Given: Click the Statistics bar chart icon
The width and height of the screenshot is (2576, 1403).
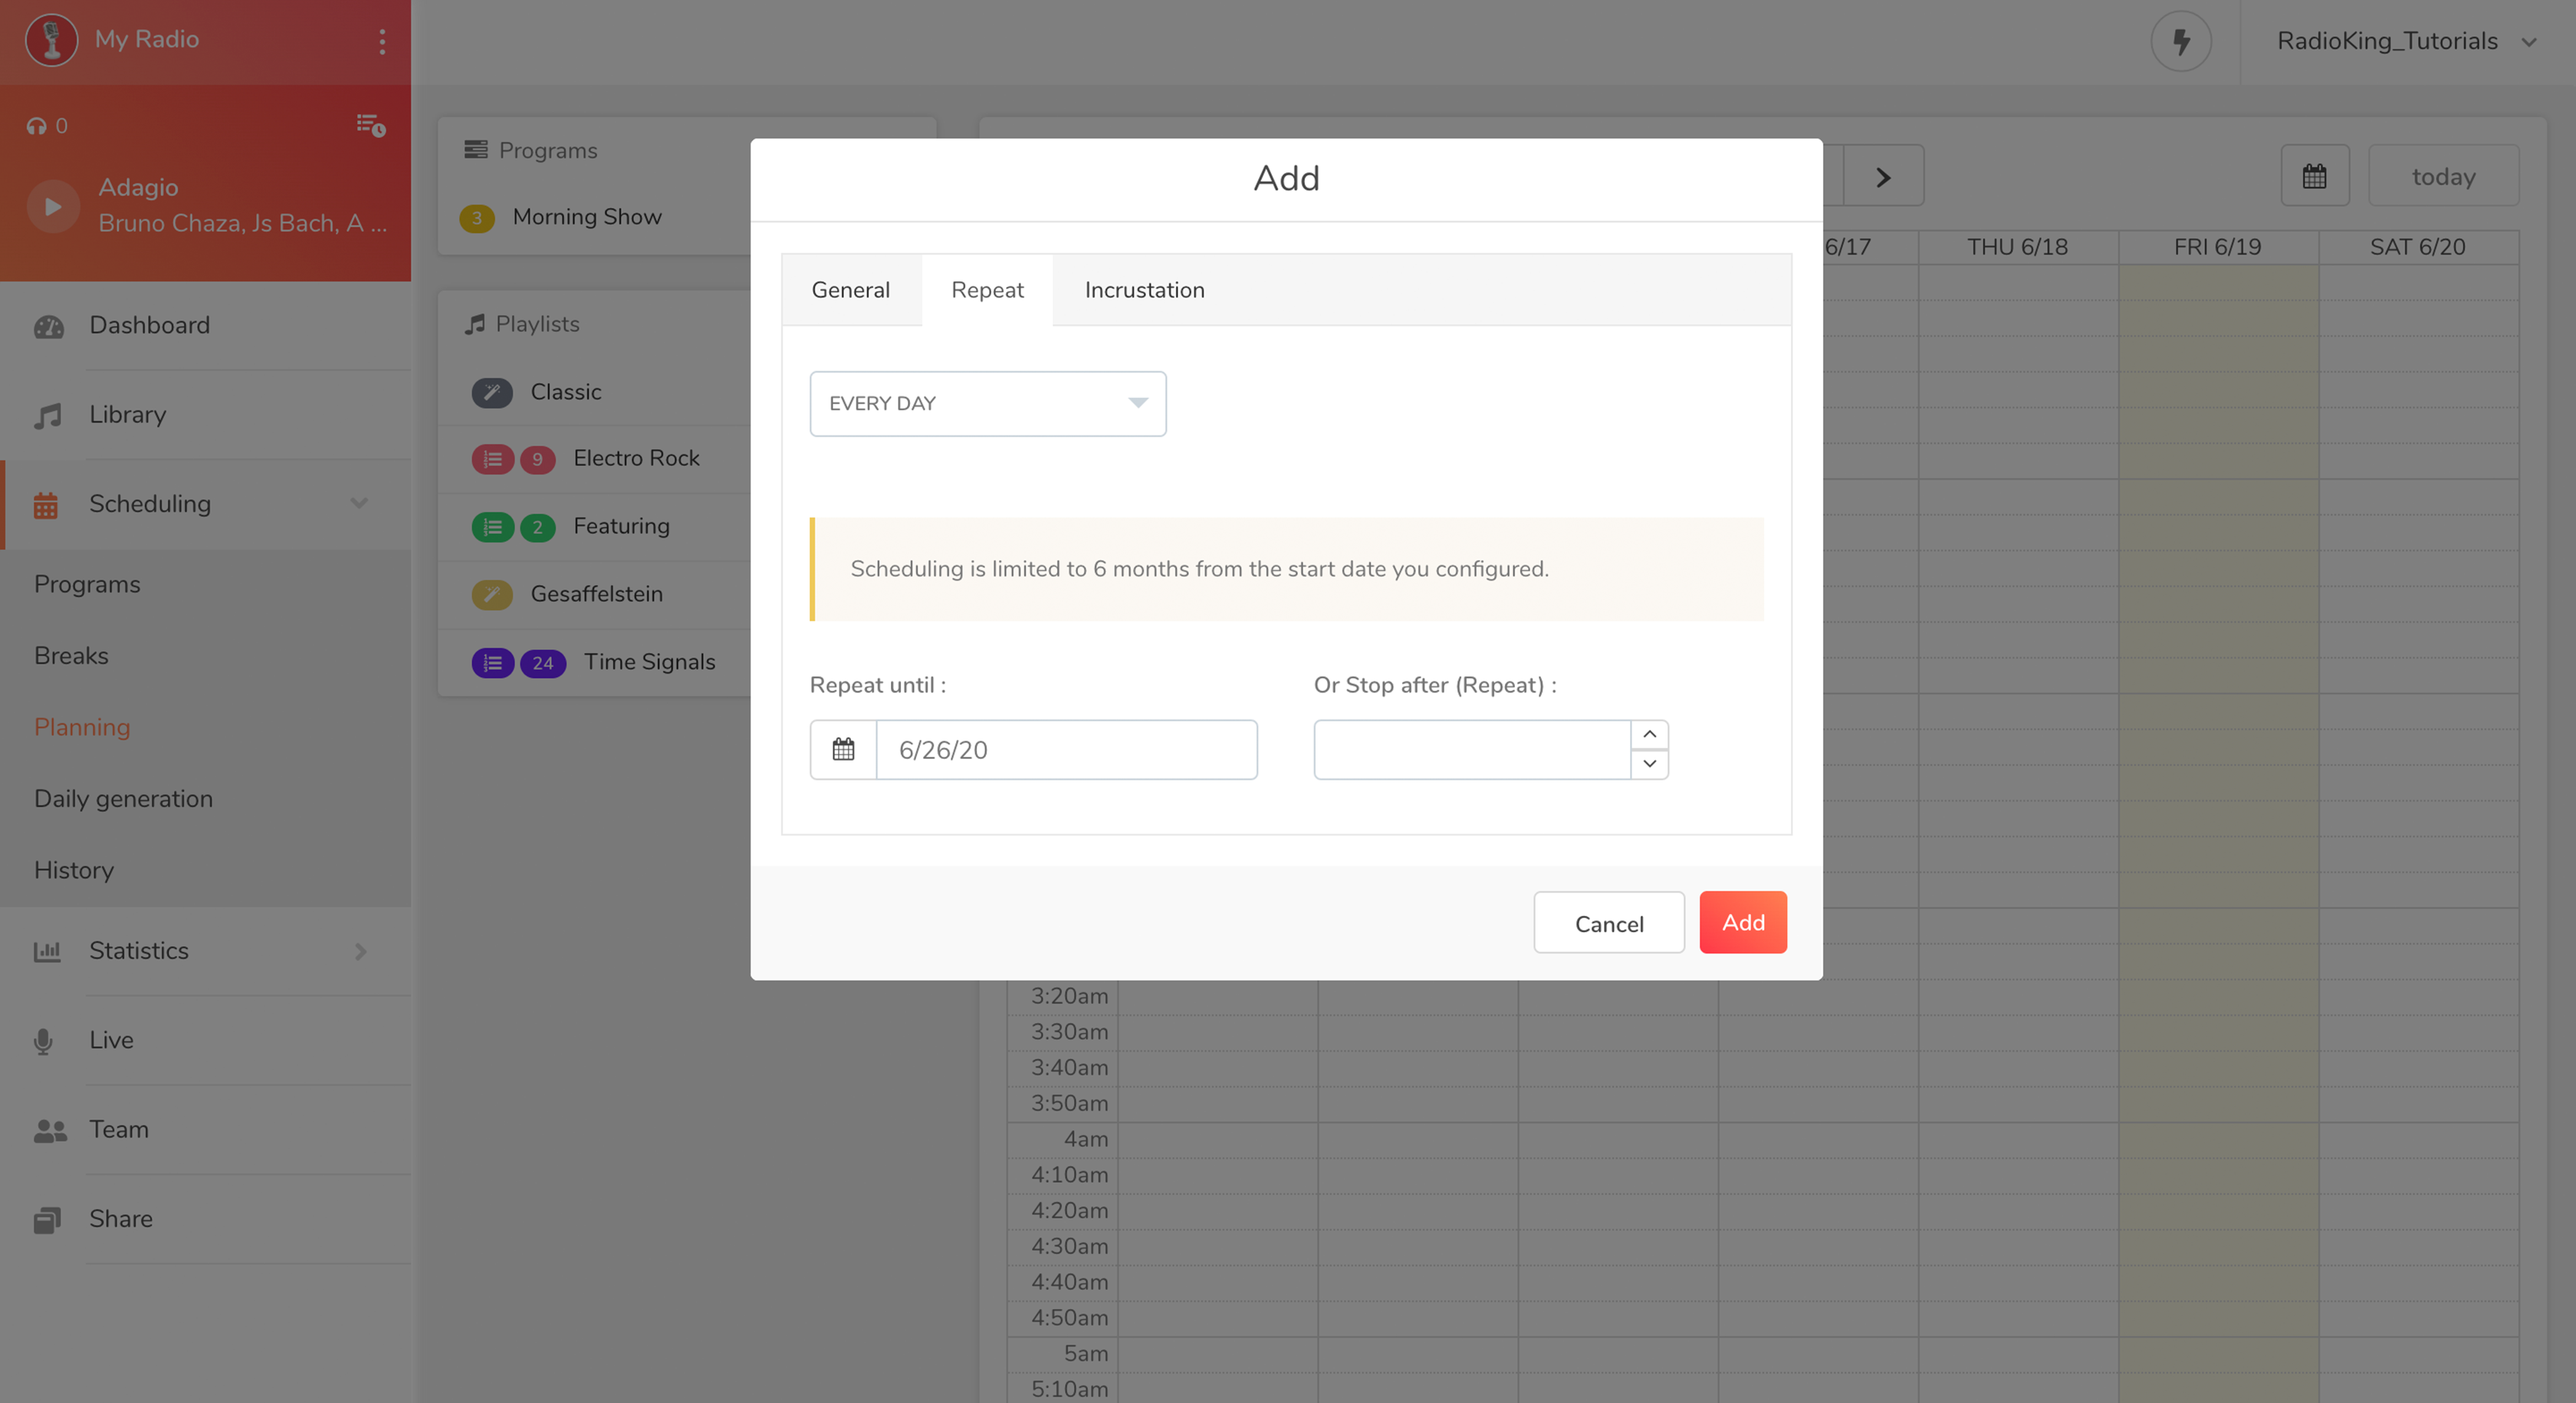Looking at the screenshot, I should tap(47, 951).
